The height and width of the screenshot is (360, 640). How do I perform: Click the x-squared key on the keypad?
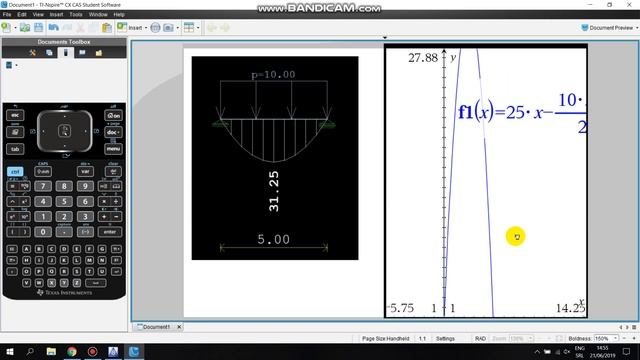[x=24, y=202]
